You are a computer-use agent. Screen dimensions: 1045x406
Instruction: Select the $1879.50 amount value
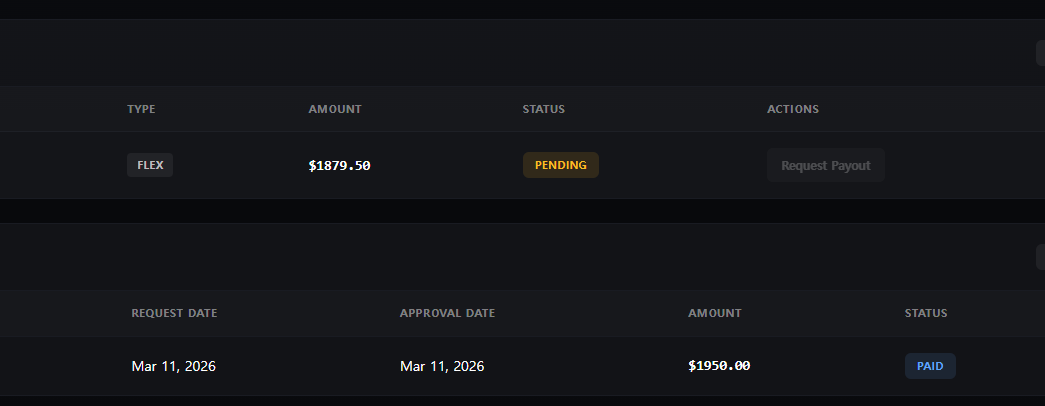coord(340,165)
